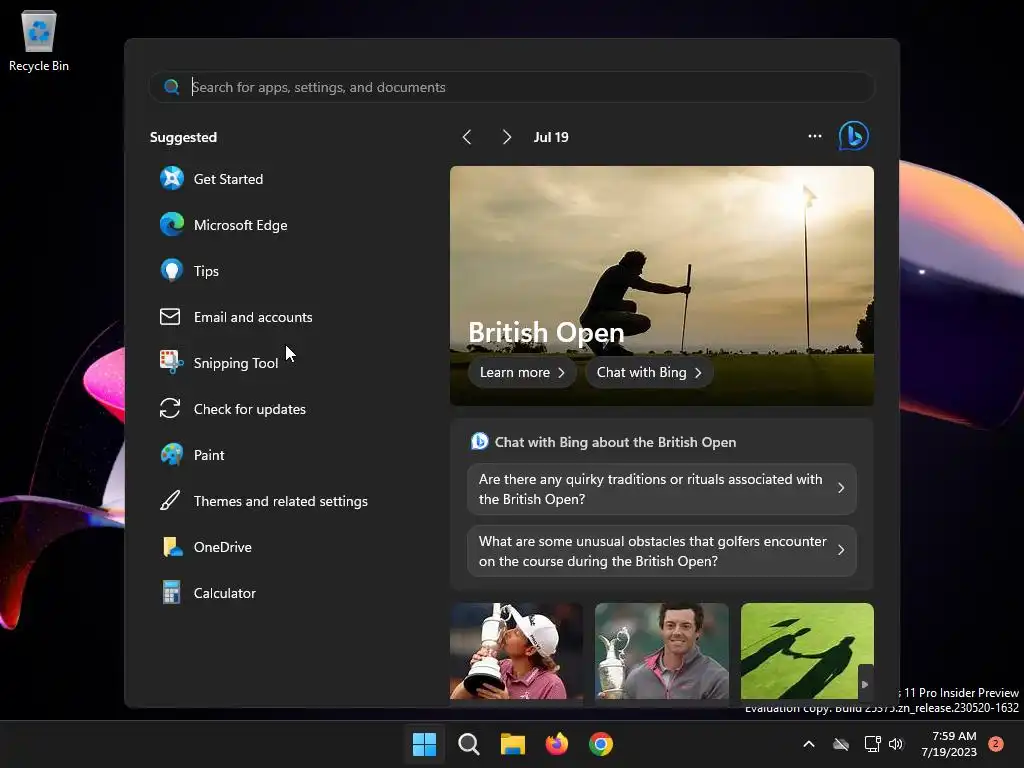Select 'Are there any quirky traditions' suggestion

coord(662,488)
